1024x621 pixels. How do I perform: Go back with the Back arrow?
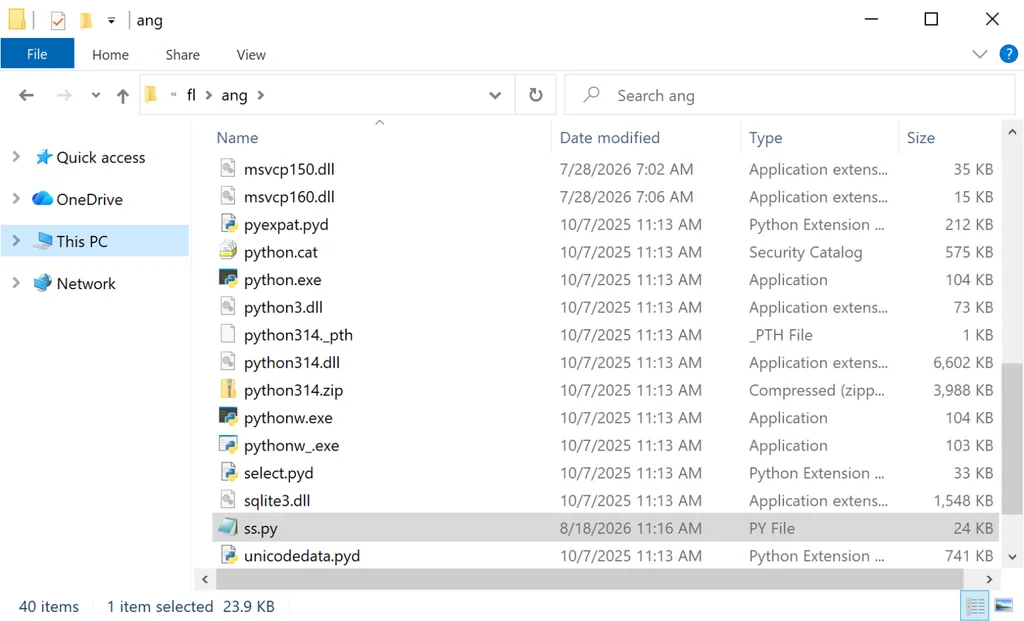pyautogui.click(x=26, y=95)
